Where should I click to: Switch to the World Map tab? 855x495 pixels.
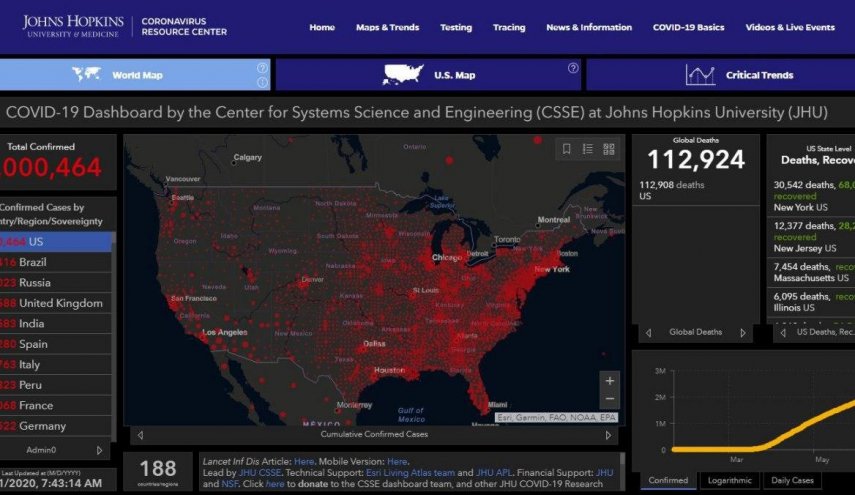pos(135,75)
